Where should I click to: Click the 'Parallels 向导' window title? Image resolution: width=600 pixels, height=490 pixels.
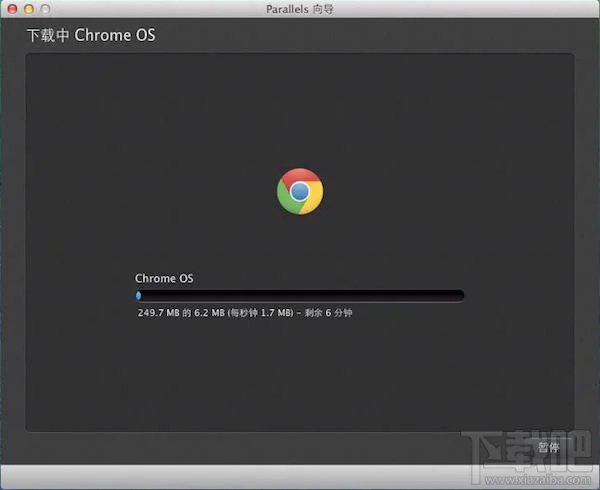coord(300,9)
